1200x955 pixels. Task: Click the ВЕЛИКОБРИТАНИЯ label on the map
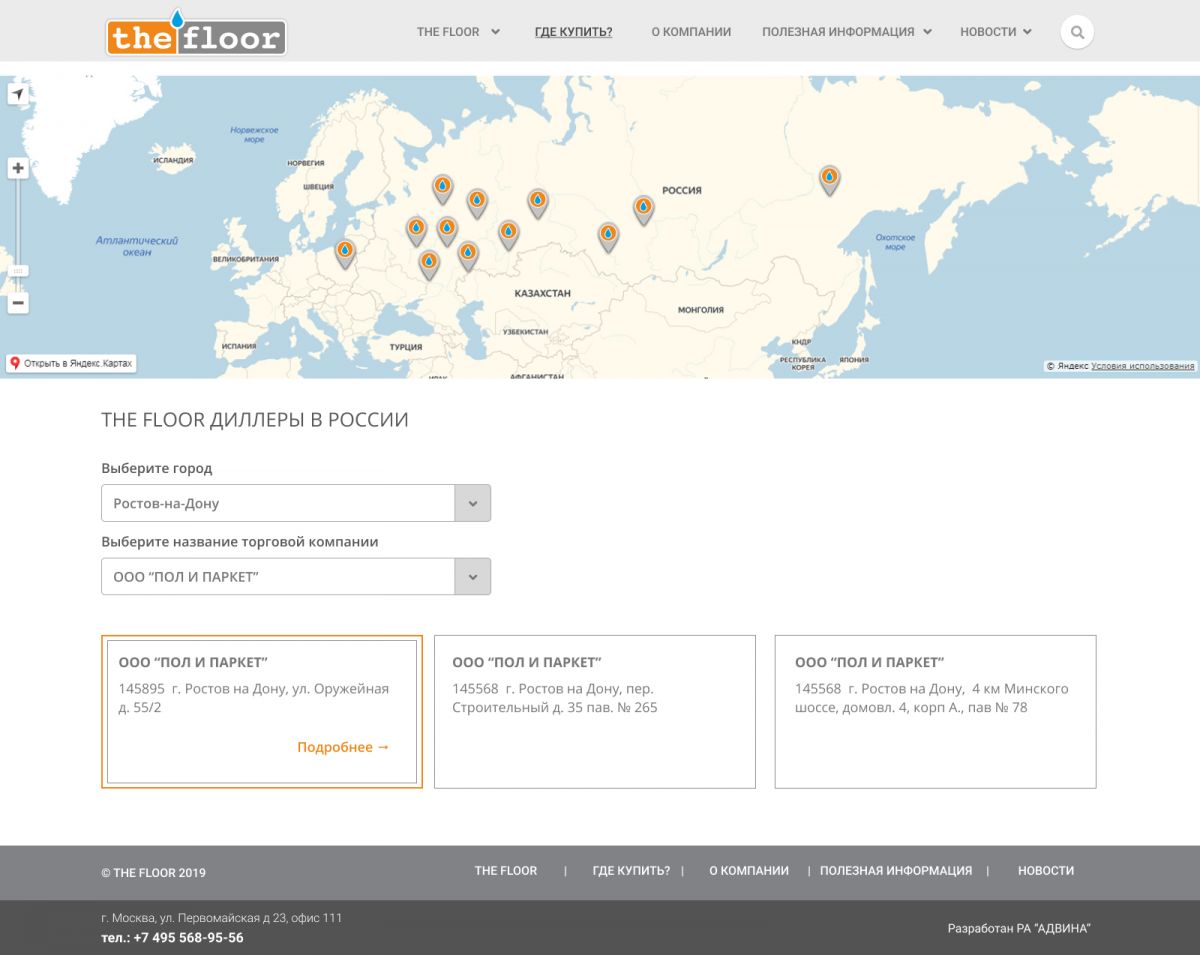[x=246, y=259]
